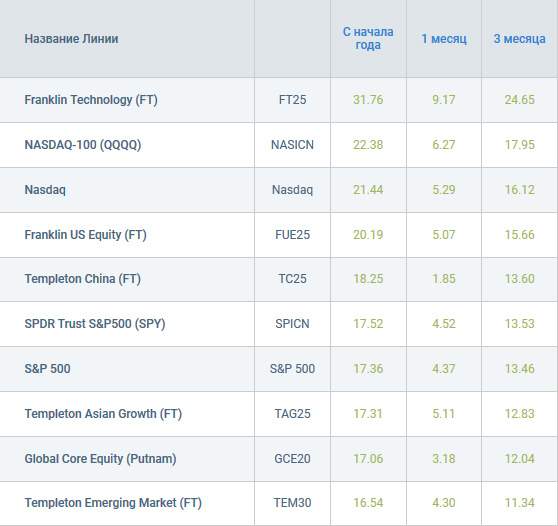The image size is (558, 526).
Task: Select the 16.54 year-to-date value
Action: 368,503
